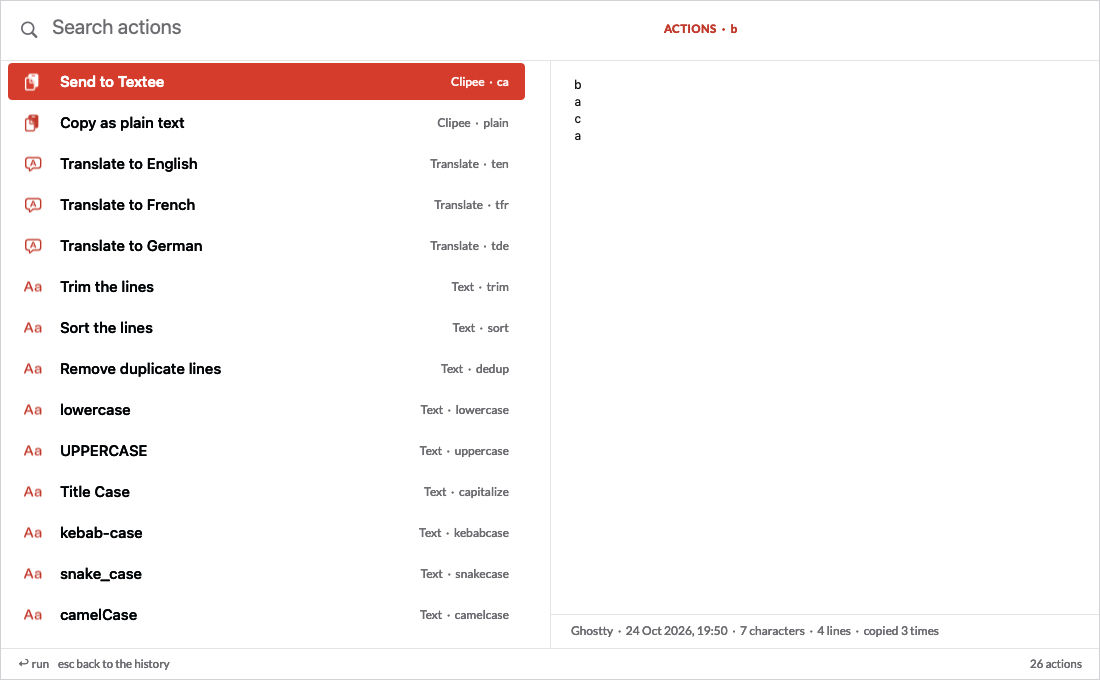This screenshot has width=1100, height=680.
Task: Click the 'Text · capitalize' shortcut label
Action: click(x=467, y=492)
